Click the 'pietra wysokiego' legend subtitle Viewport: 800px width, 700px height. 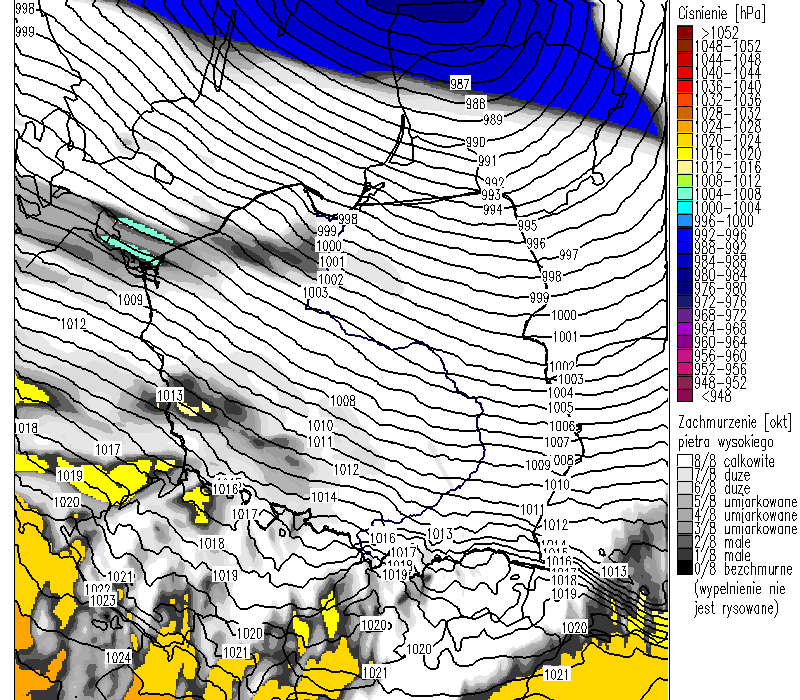726,441
